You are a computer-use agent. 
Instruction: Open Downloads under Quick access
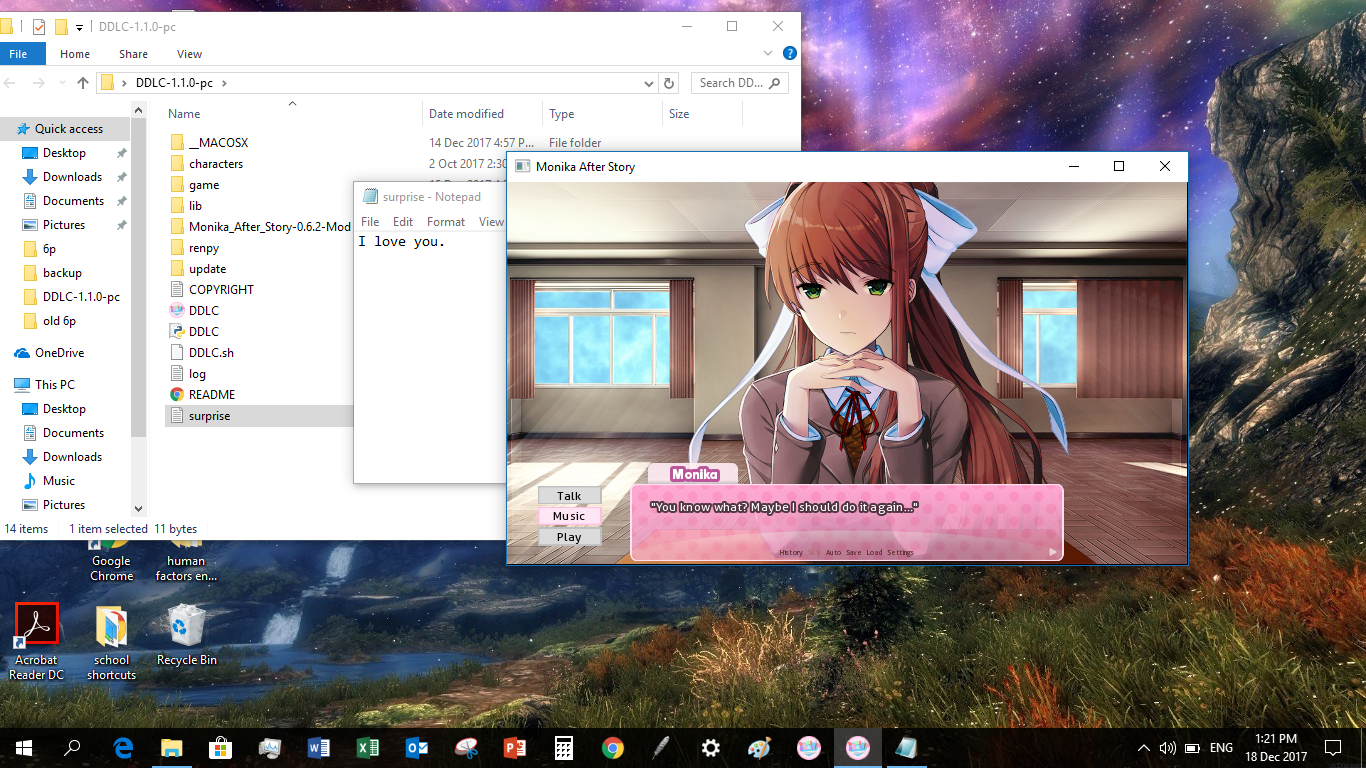point(72,177)
